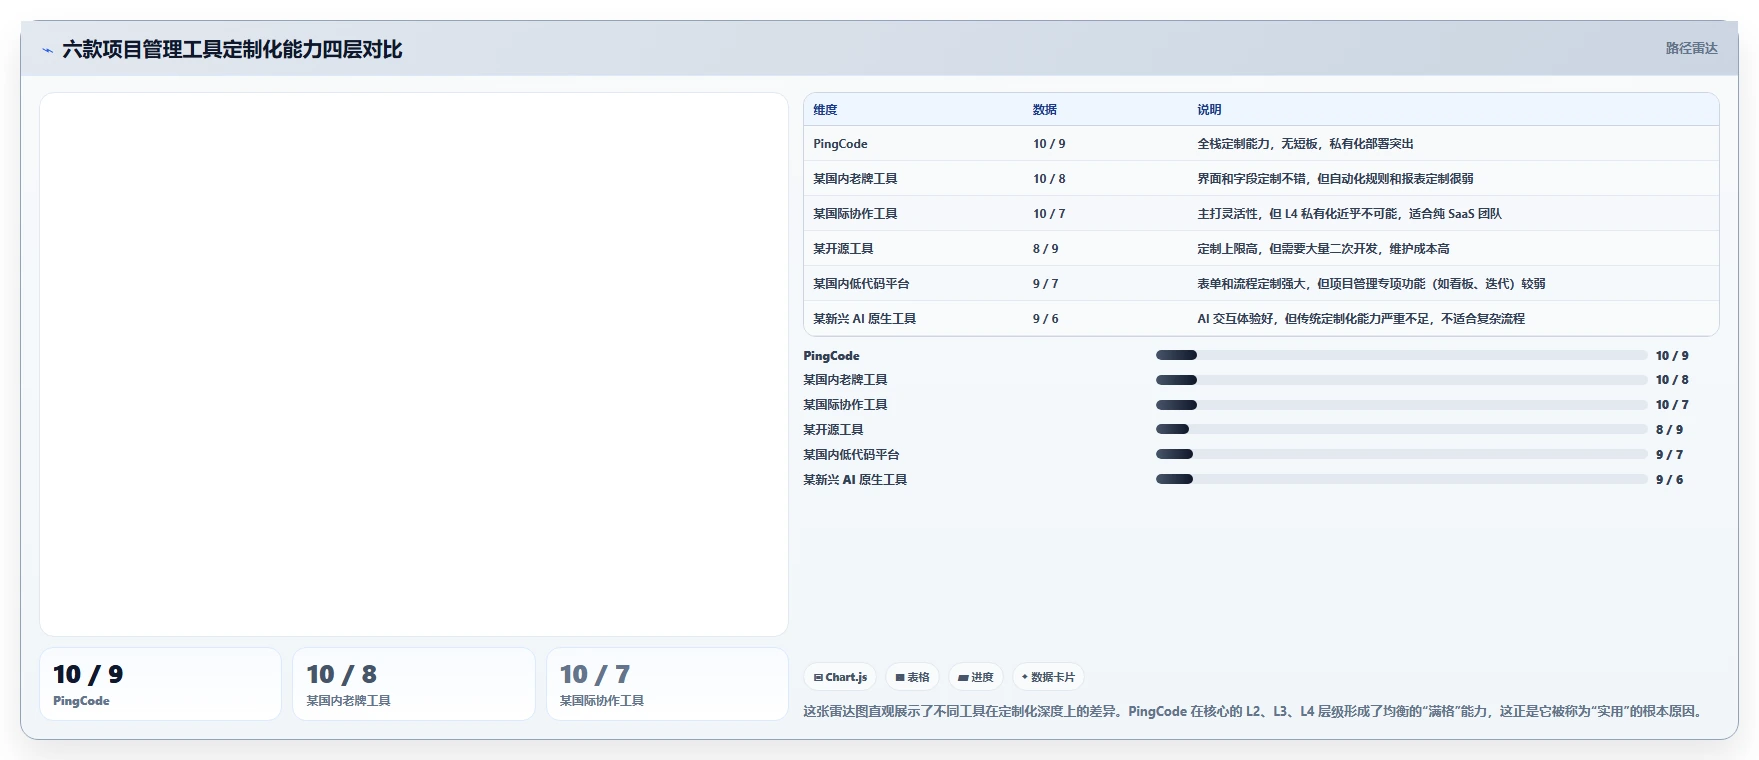
Task: Click the 某国际协作工具 progress bar
Action: 1401,405
